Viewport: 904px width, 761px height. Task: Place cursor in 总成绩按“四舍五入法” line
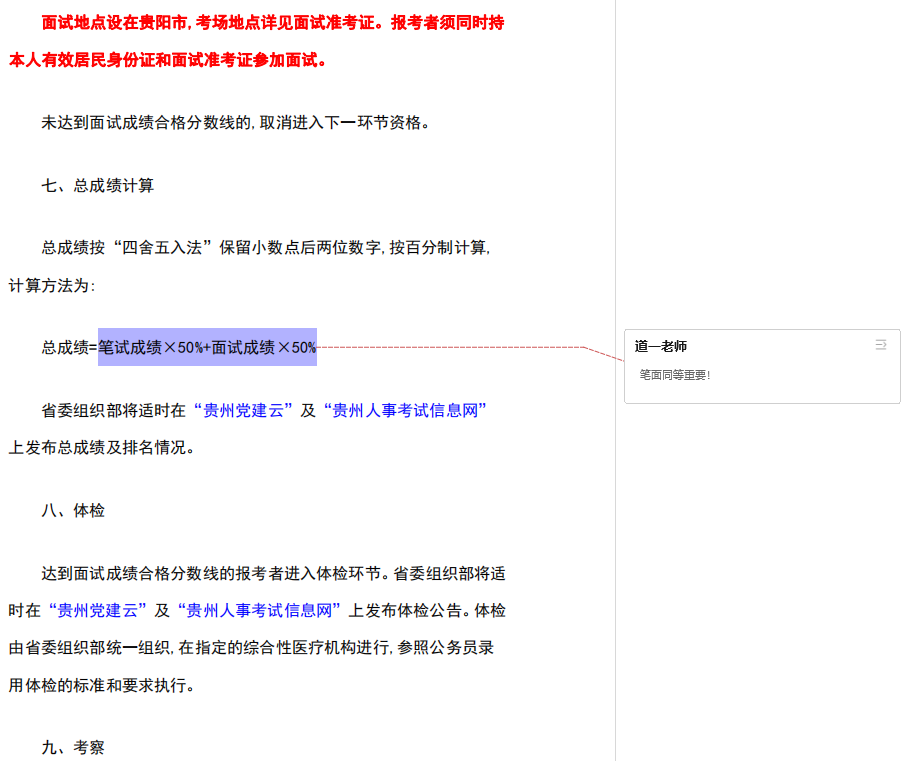point(265,248)
